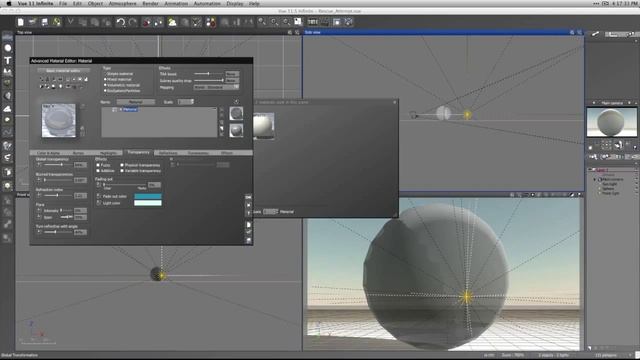Screen dimensions: 640x360
Task: Click Basic material editor button
Action: pyautogui.click(x=63, y=71)
